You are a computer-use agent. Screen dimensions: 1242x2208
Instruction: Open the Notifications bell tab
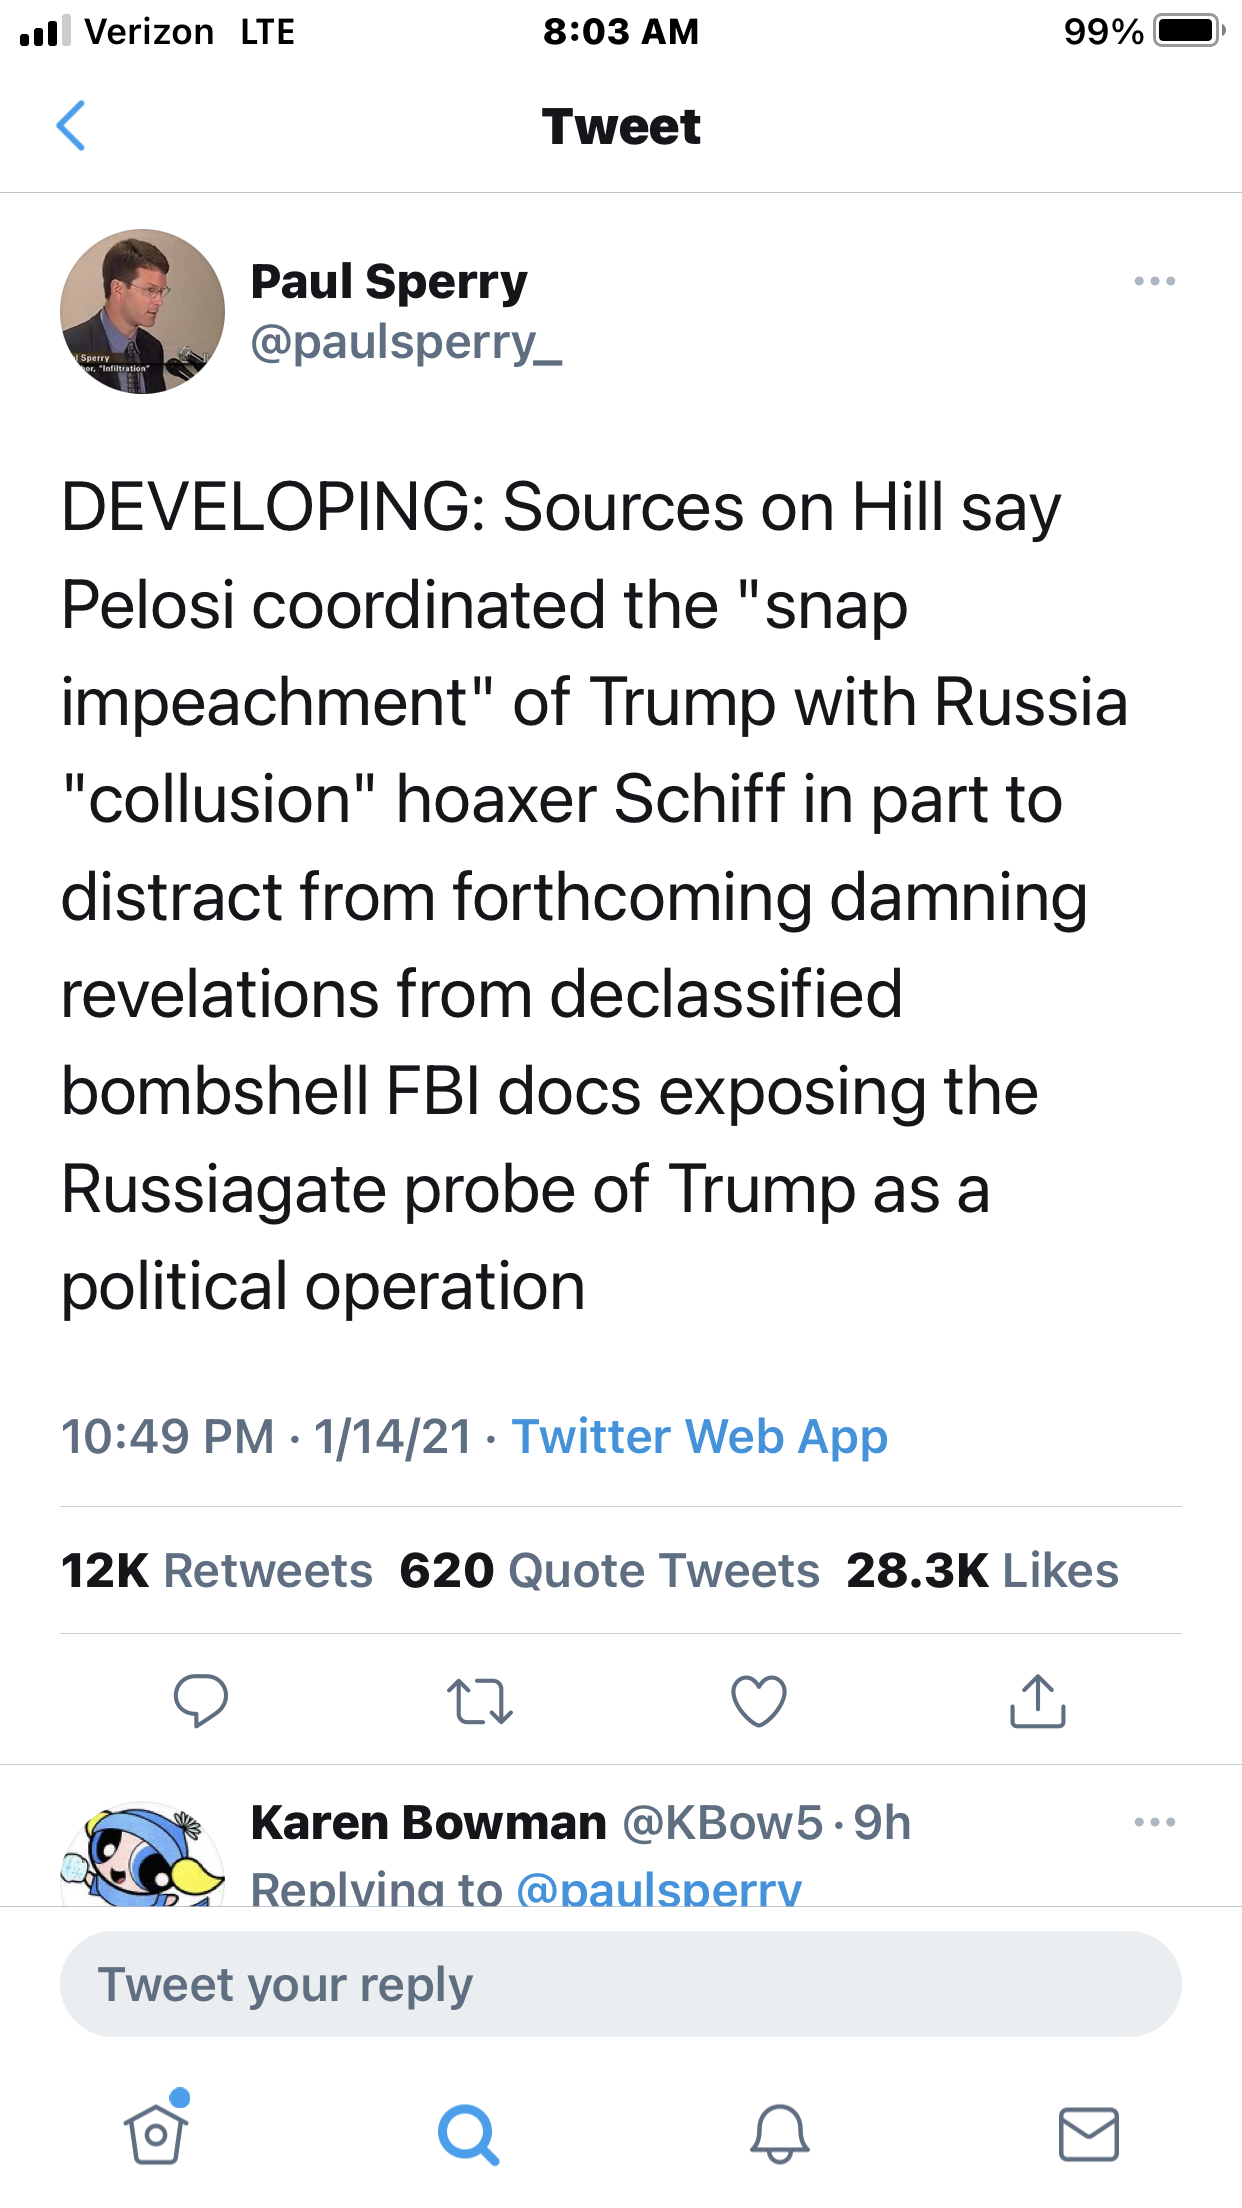point(779,2133)
